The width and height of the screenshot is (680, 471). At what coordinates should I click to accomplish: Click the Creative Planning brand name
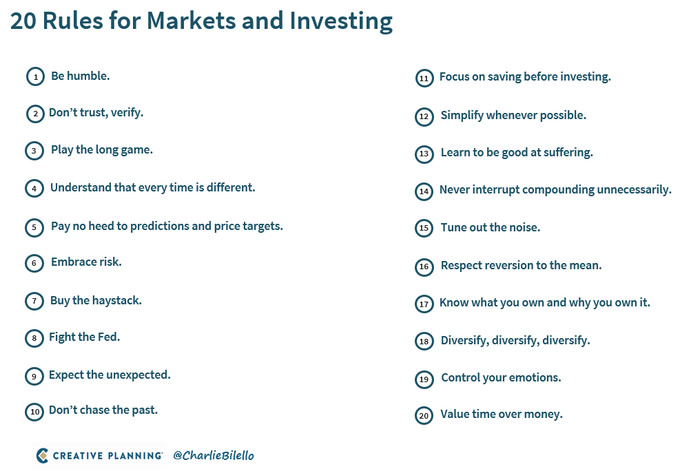coord(108,455)
